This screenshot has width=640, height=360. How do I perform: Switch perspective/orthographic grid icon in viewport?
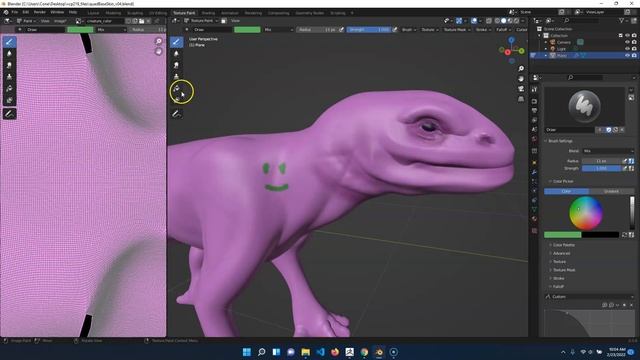point(521,99)
